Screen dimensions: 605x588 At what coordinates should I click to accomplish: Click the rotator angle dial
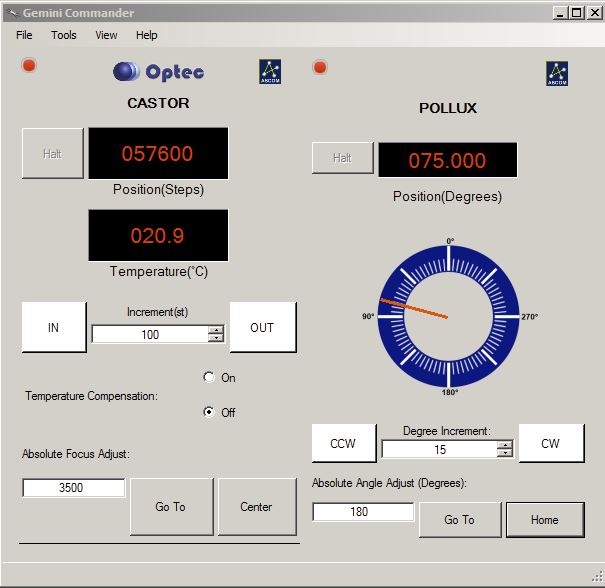(448, 316)
